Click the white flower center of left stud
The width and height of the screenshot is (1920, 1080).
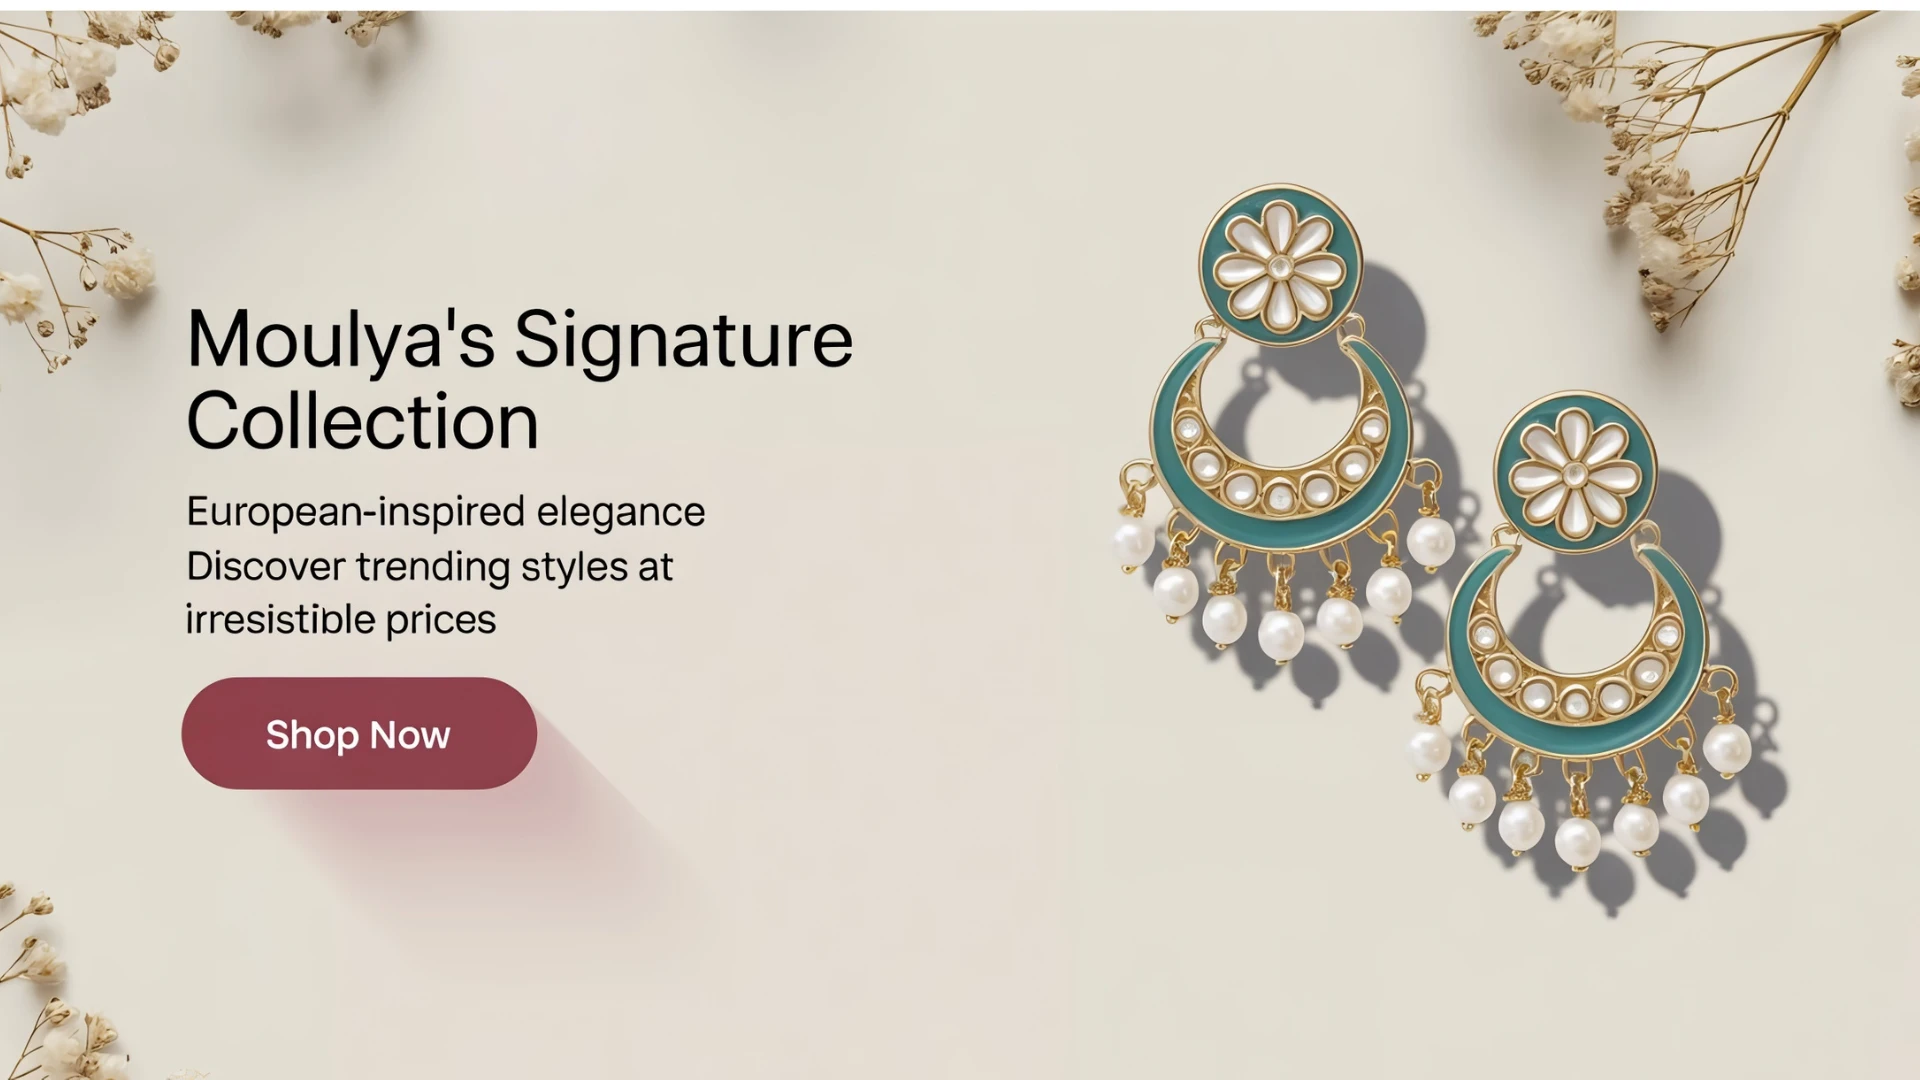(1279, 265)
